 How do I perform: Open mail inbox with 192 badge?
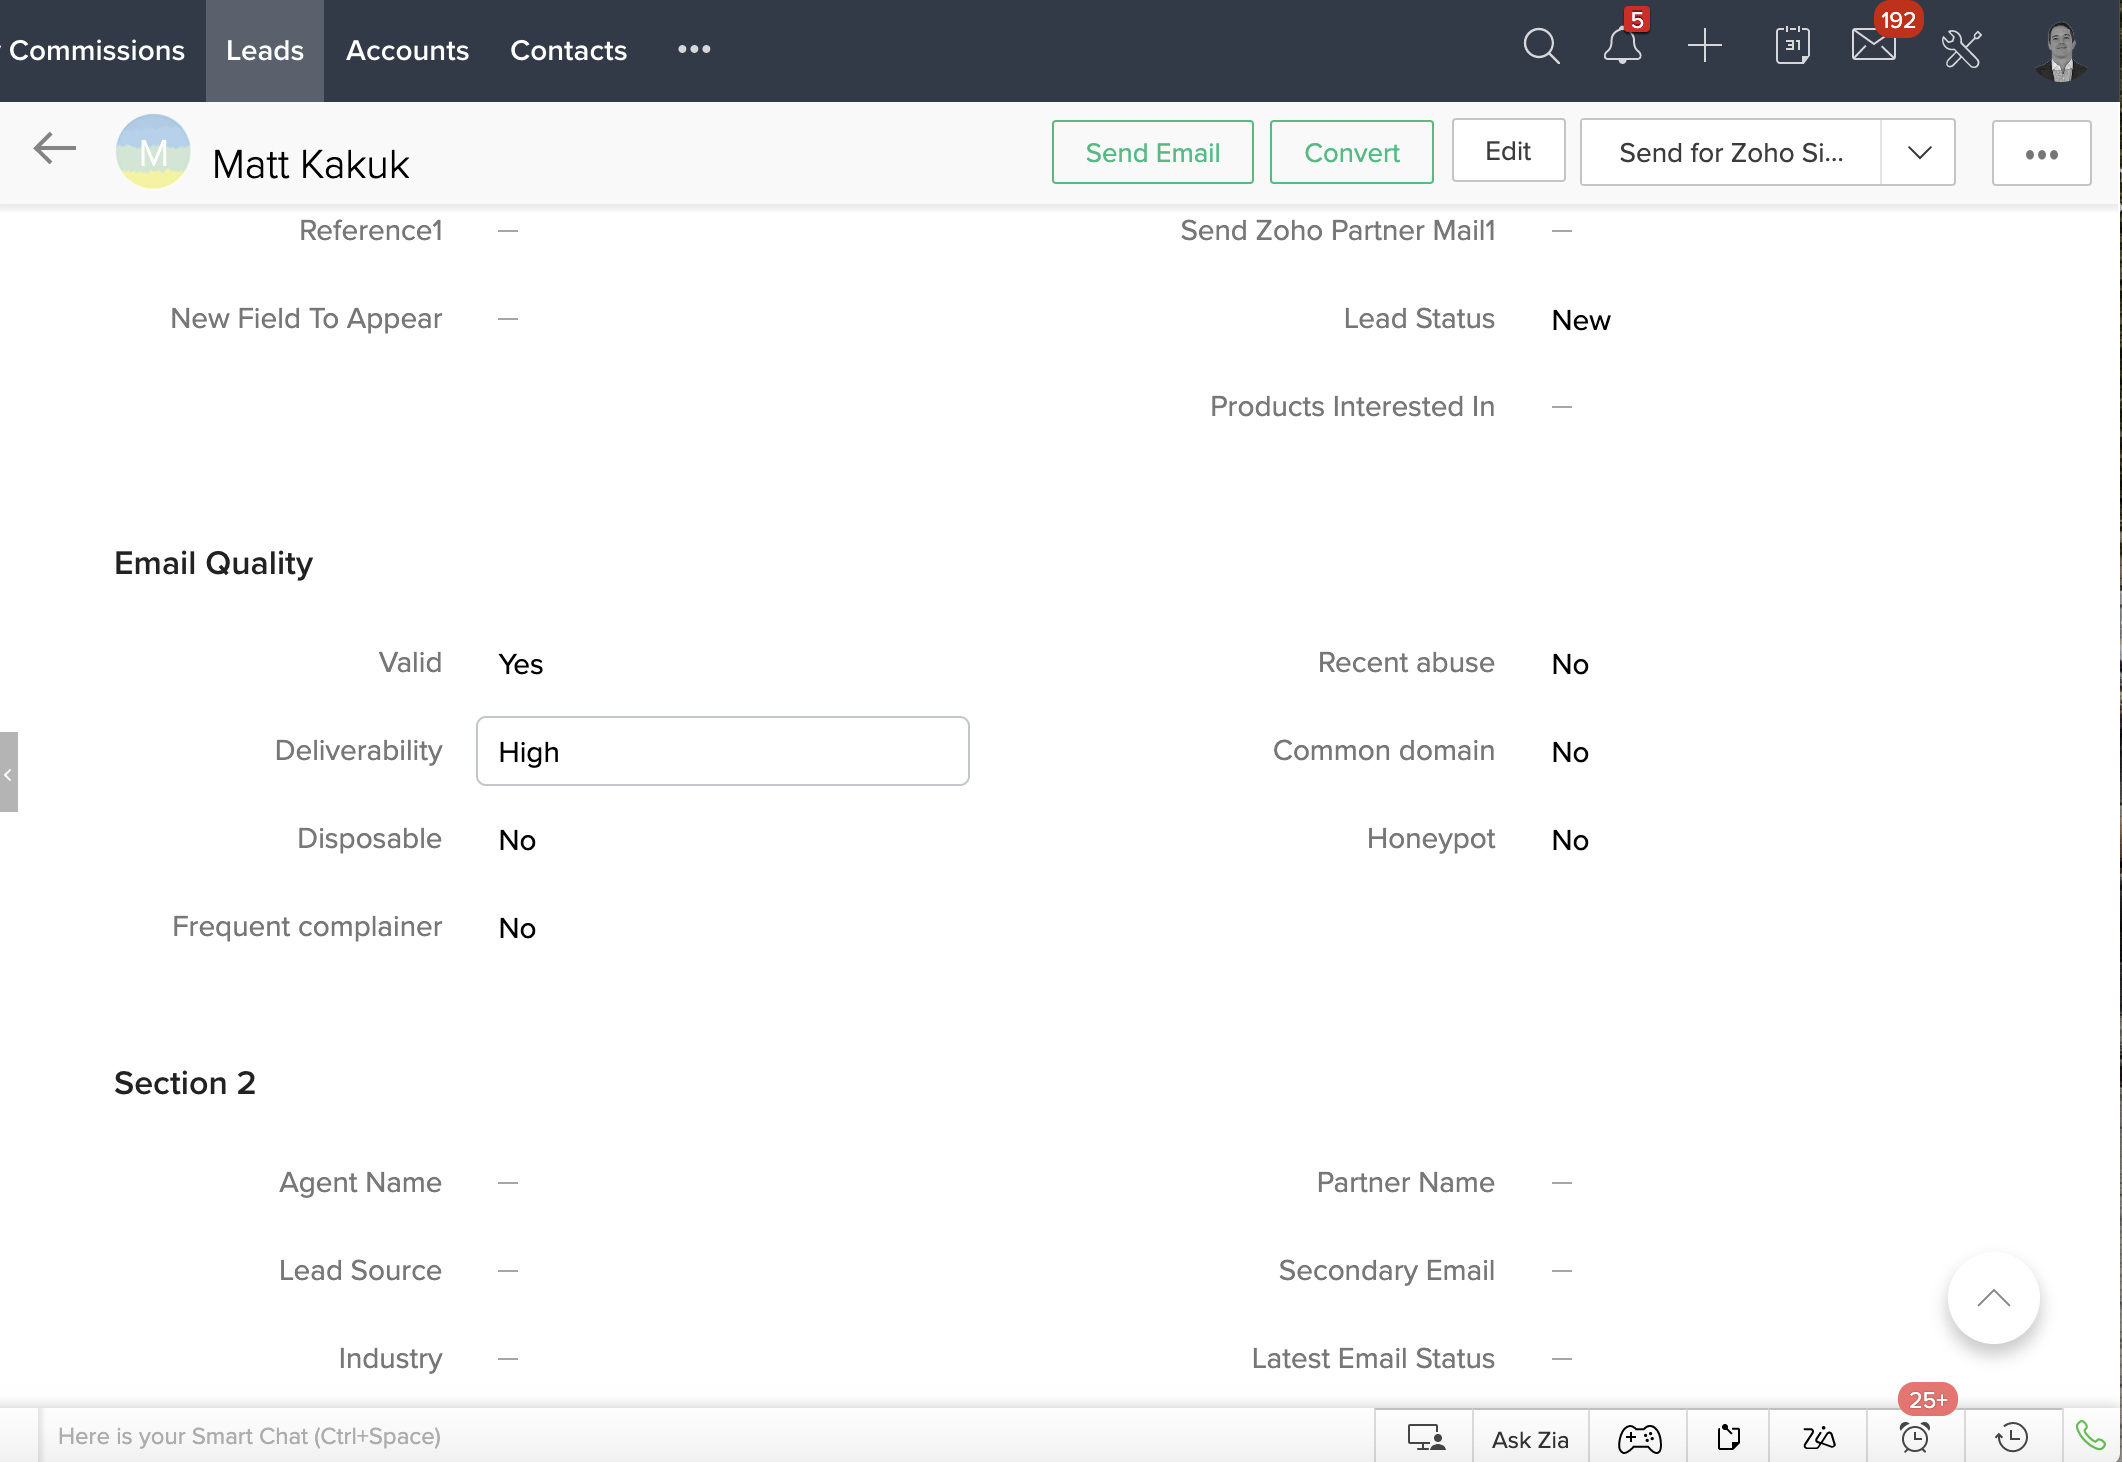(1873, 47)
